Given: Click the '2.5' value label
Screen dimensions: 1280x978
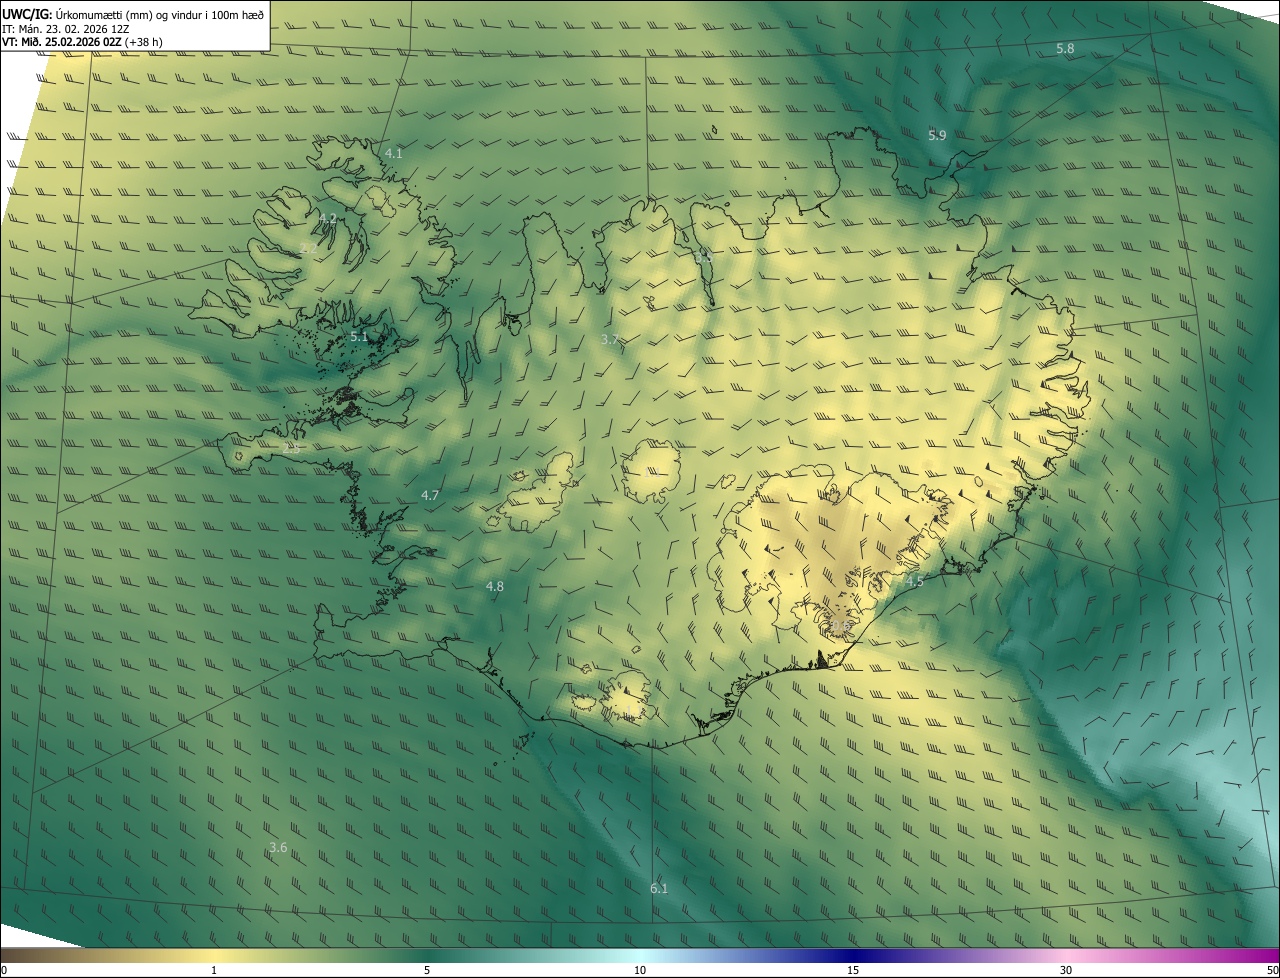Looking at the screenshot, I should (291, 449).
